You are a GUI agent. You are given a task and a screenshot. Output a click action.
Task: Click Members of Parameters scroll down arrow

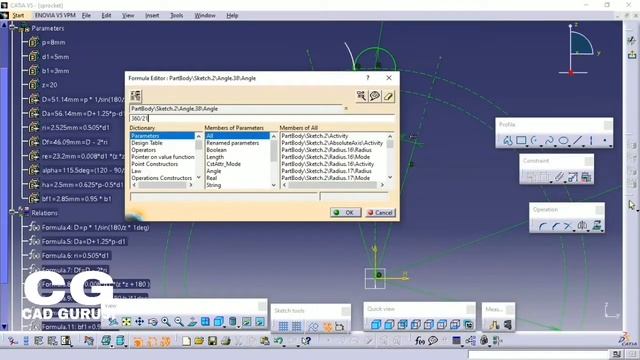pyautogui.click(x=273, y=185)
